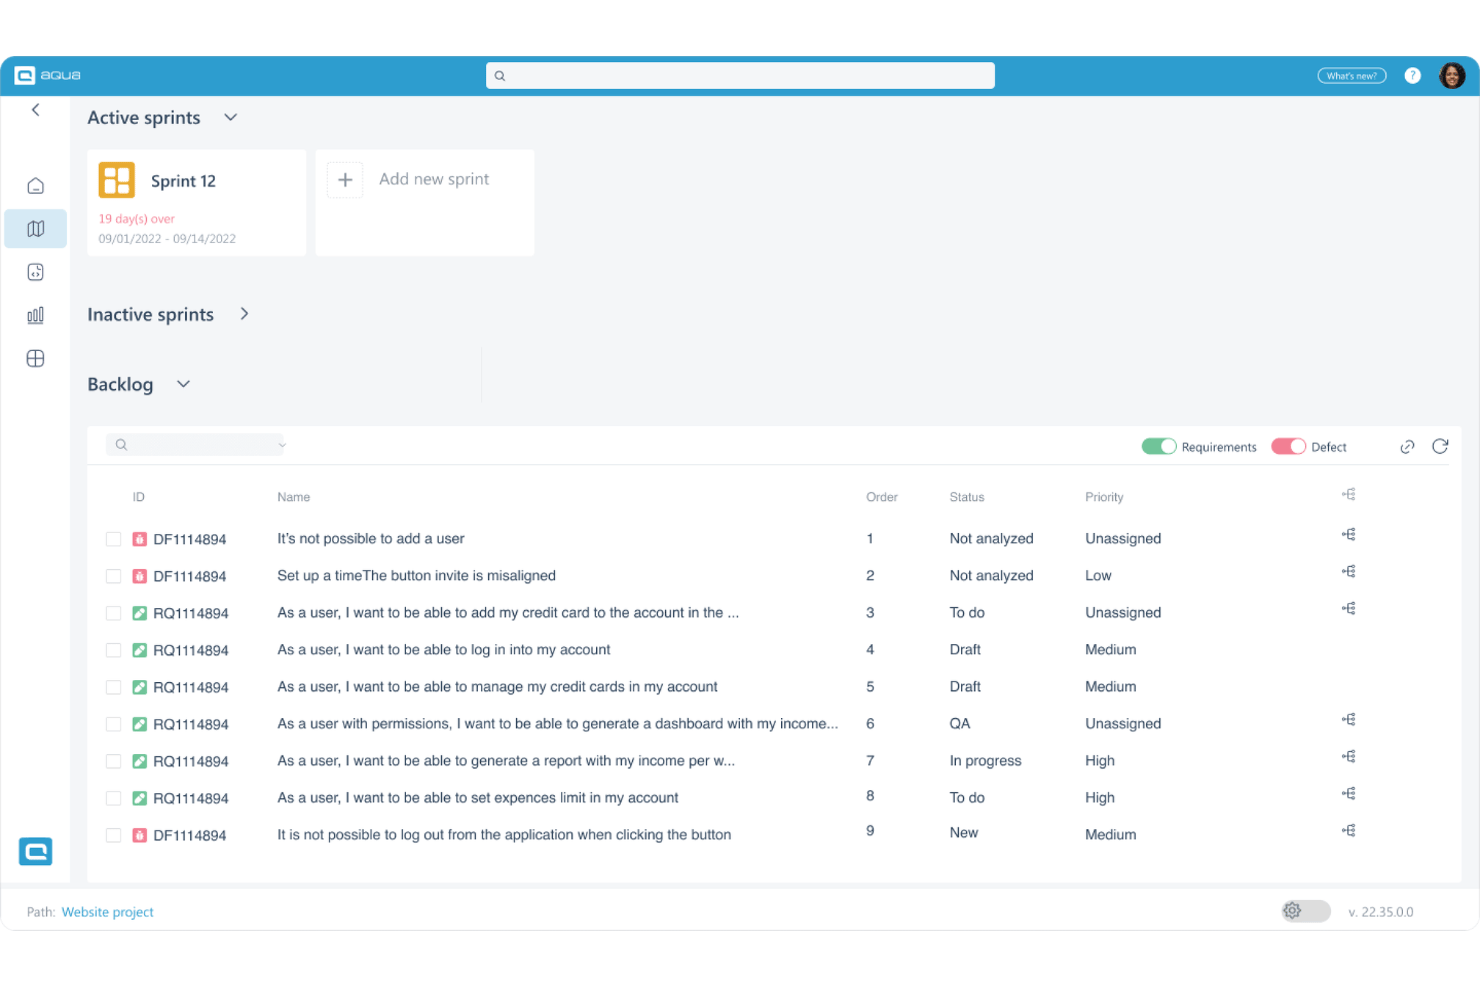This screenshot has width=1480, height=987.
Task: Sort by the Order column header
Action: coord(882,497)
